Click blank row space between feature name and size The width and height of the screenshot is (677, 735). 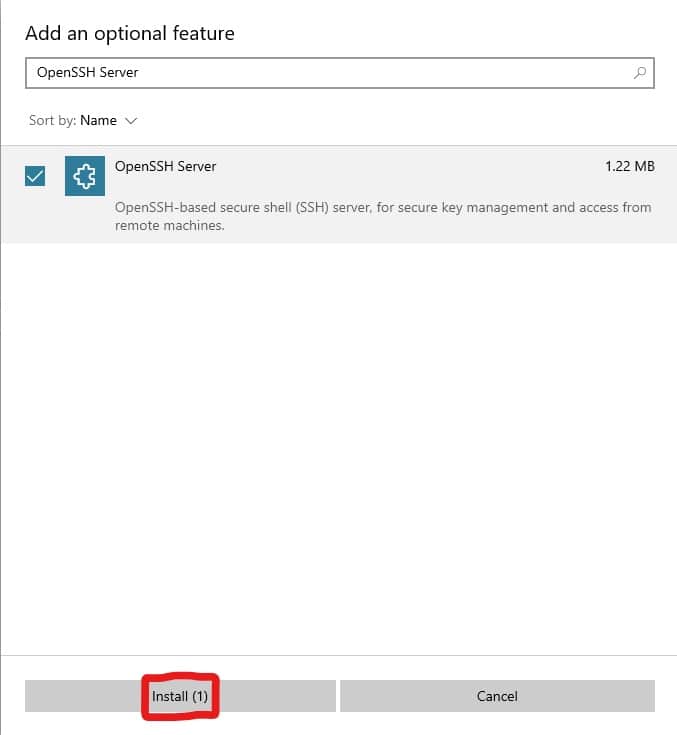(x=400, y=166)
